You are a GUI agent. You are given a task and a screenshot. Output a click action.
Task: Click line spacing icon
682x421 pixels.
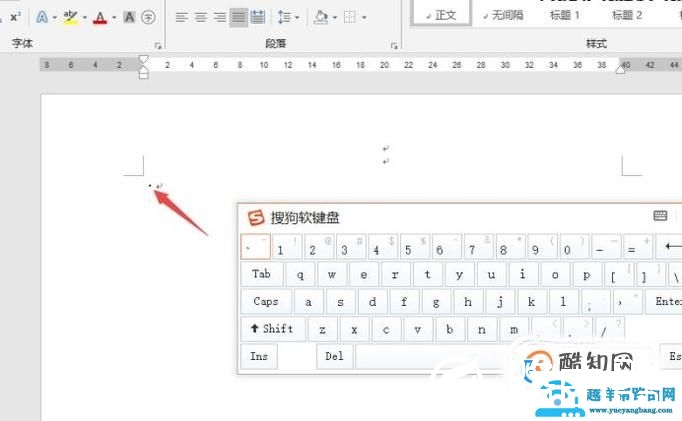tap(284, 17)
